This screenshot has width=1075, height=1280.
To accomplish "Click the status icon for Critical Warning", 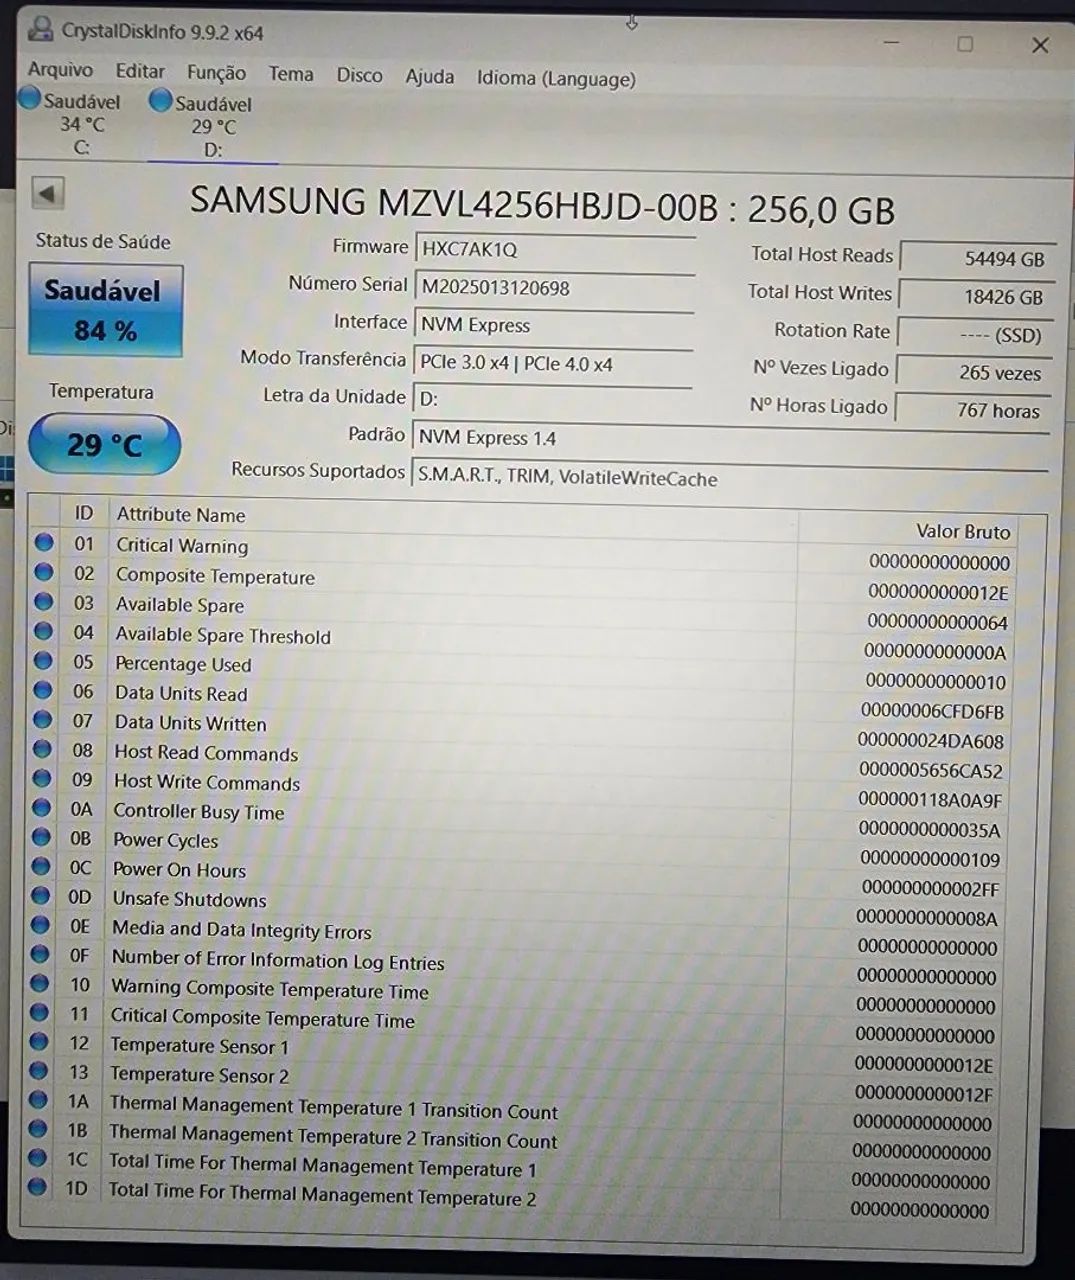I will (44, 543).
